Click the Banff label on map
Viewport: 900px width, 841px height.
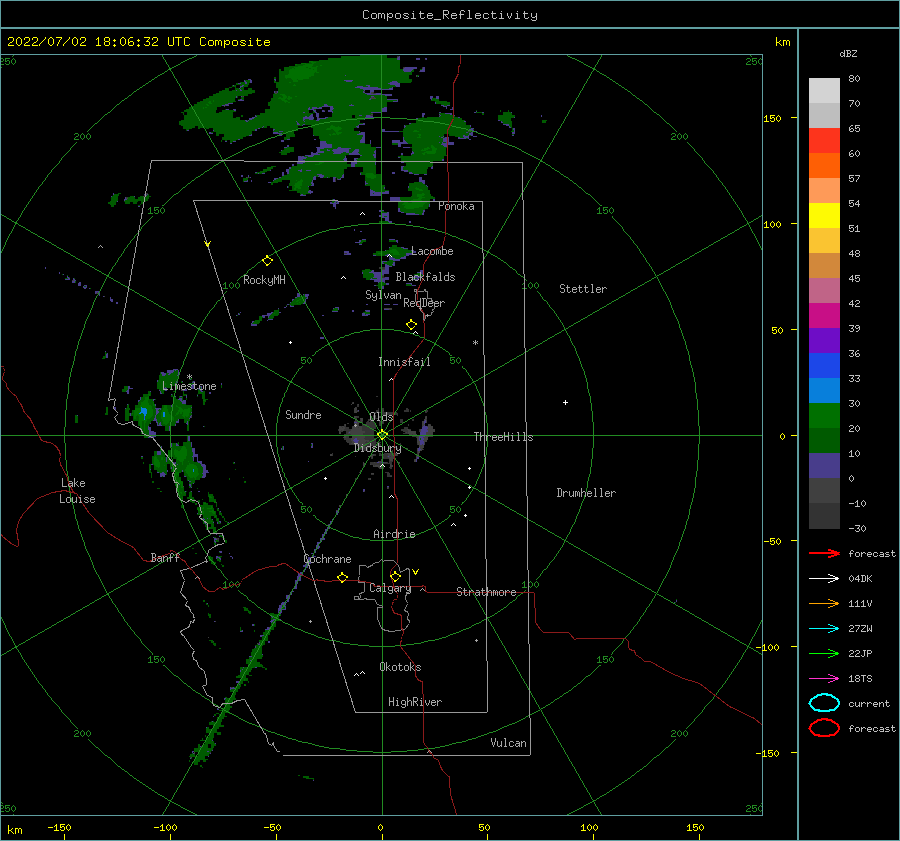click(x=165, y=557)
